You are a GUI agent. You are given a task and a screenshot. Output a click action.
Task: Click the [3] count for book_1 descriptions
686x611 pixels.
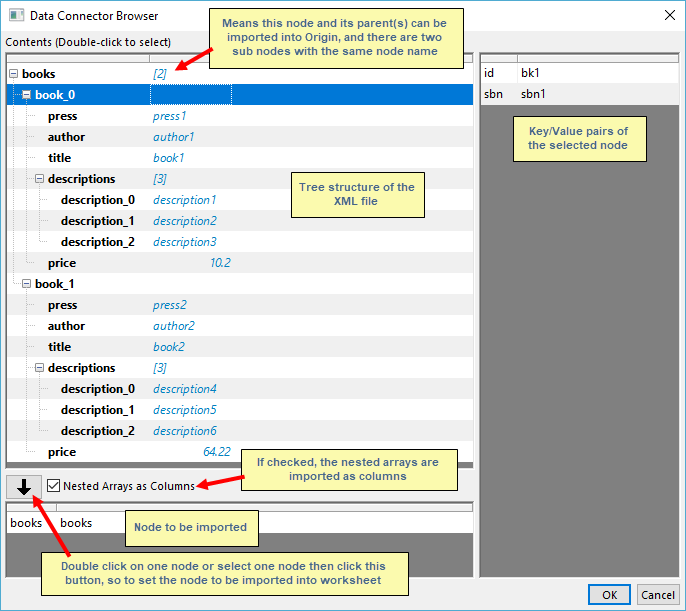tap(160, 368)
